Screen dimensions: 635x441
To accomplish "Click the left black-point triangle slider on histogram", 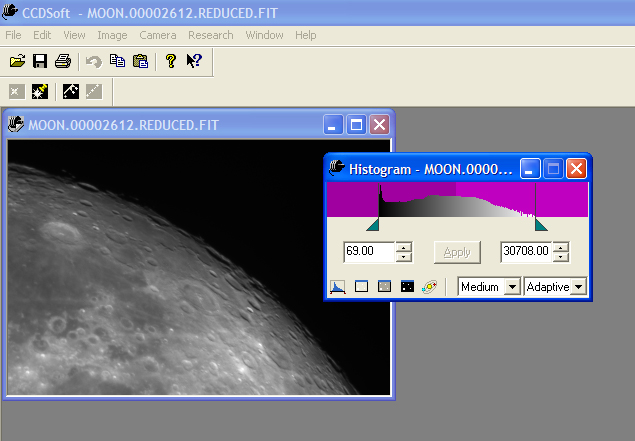I will click(373, 225).
